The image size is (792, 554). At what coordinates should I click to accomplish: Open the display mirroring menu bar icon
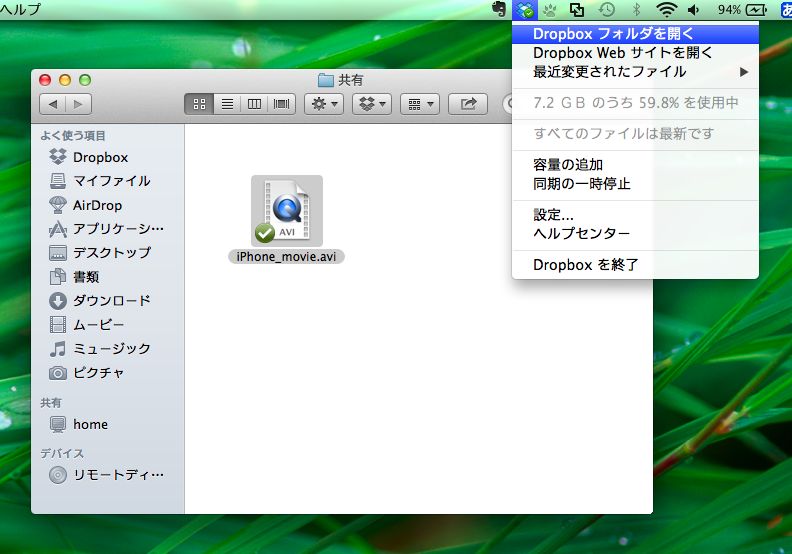(577, 10)
